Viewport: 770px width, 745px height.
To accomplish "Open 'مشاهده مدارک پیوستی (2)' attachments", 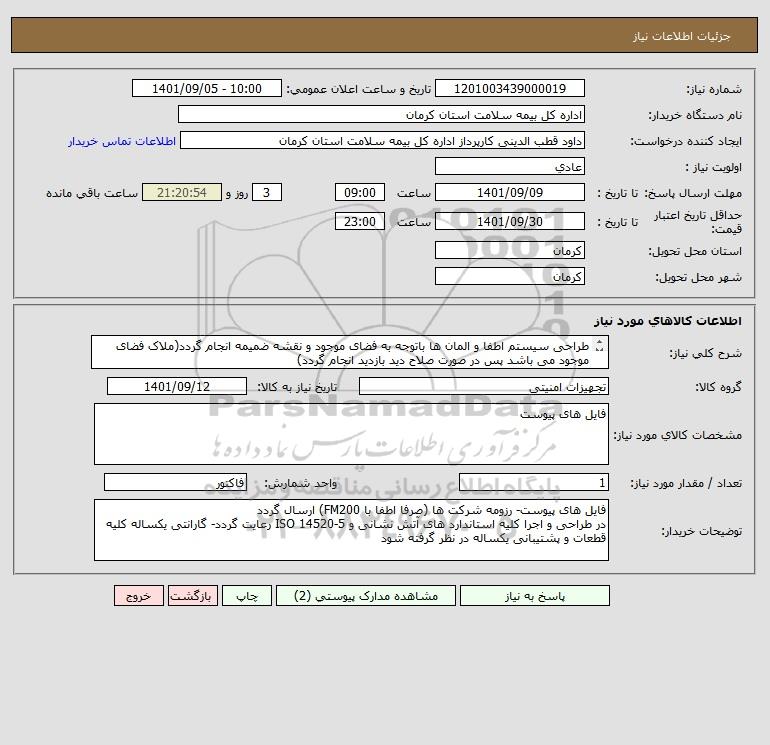I will (366, 596).
